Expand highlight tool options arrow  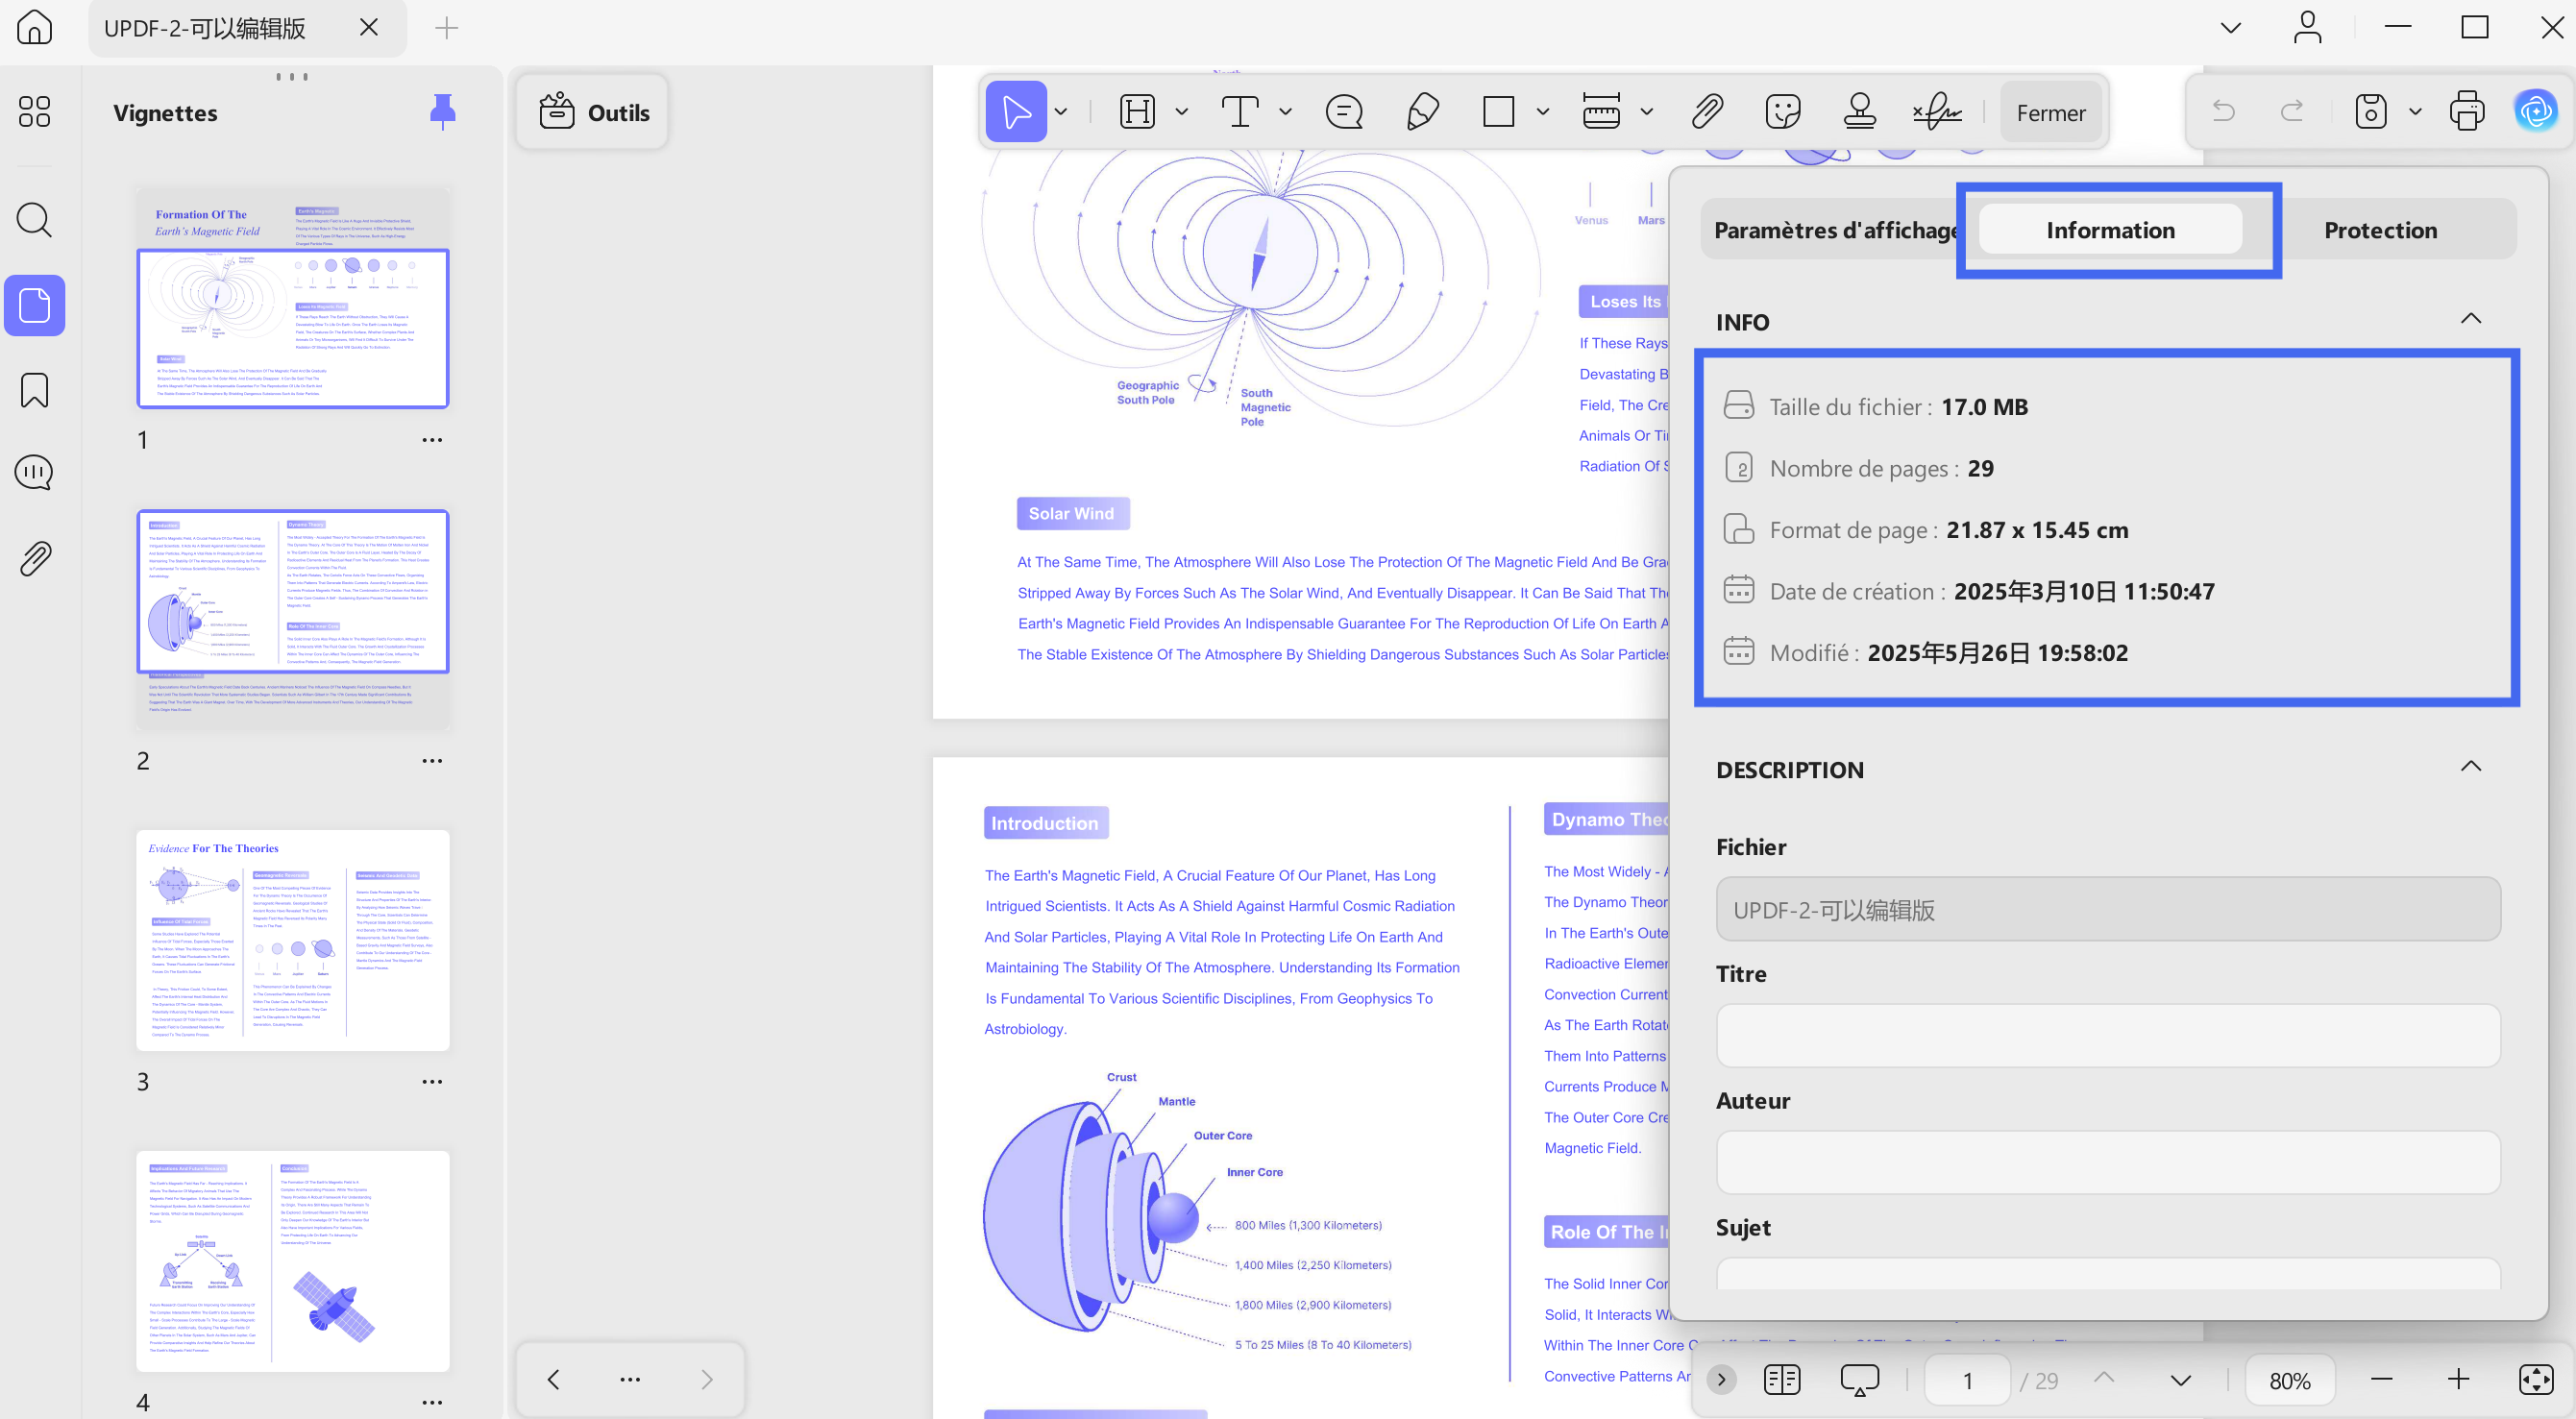point(1181,112)
